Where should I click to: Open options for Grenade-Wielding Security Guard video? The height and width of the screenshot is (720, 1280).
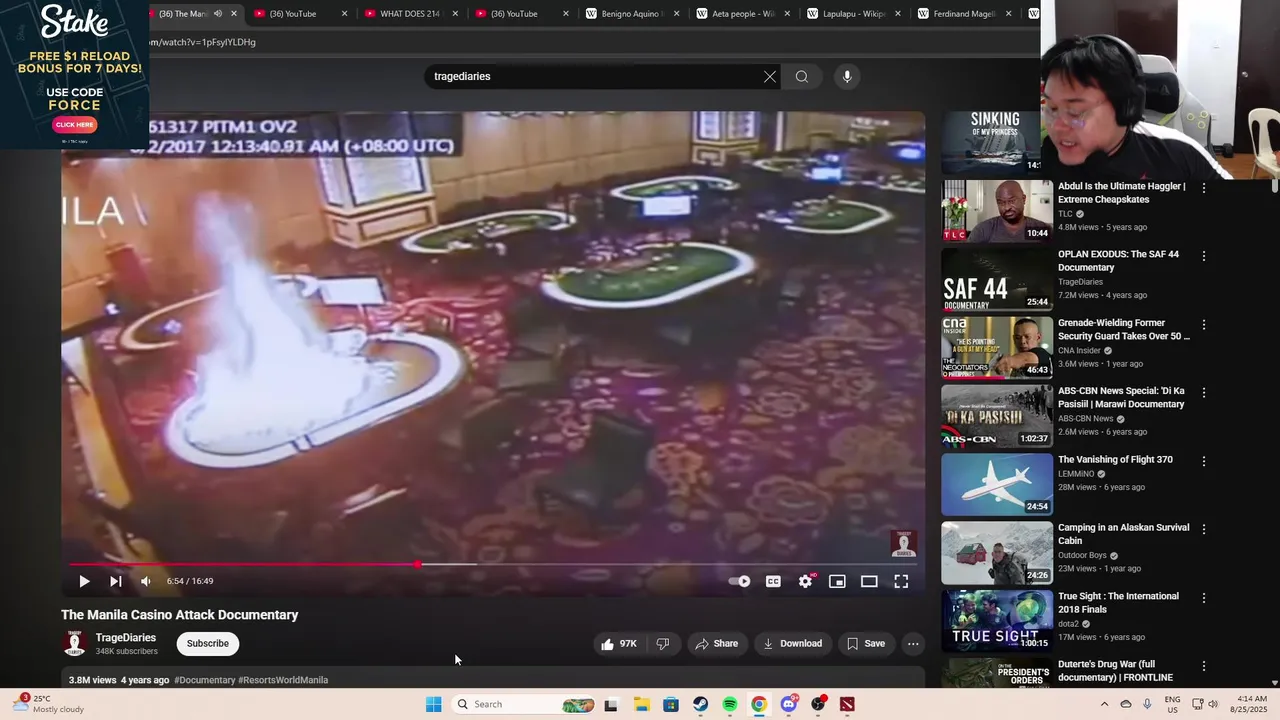[1204, 325]
